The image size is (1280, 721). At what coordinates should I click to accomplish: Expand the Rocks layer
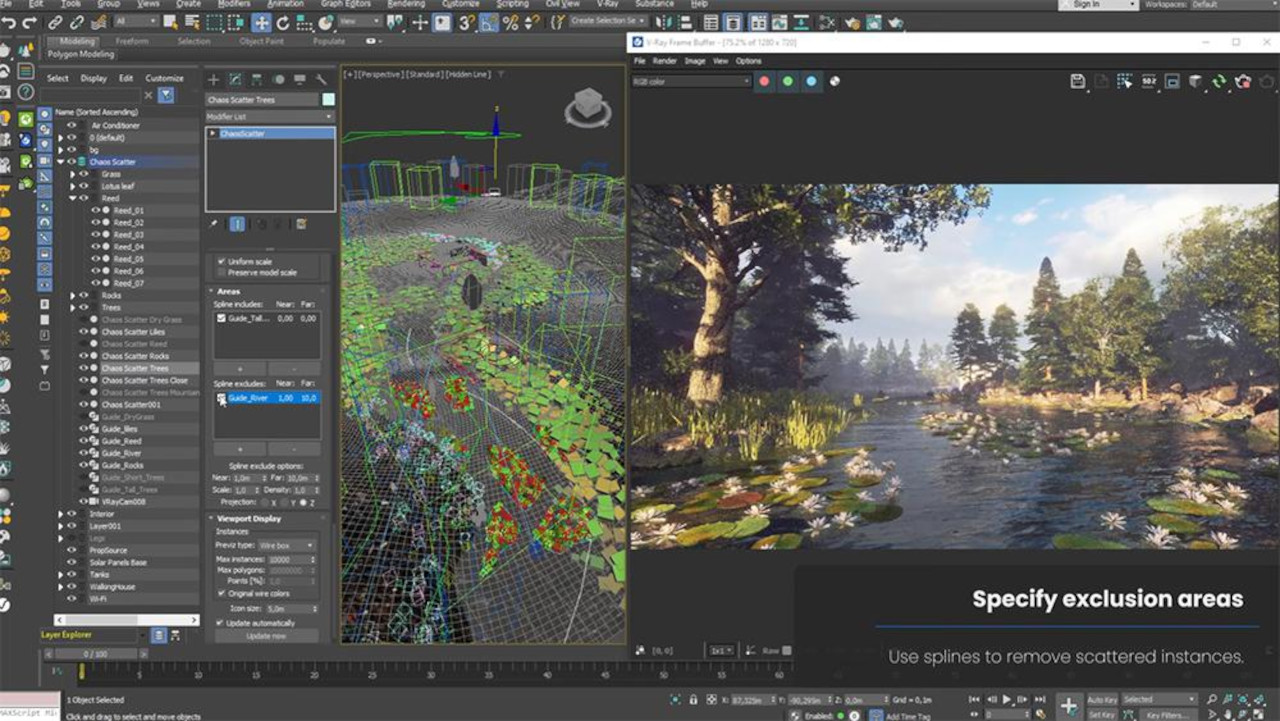click(x=72, y=296)
